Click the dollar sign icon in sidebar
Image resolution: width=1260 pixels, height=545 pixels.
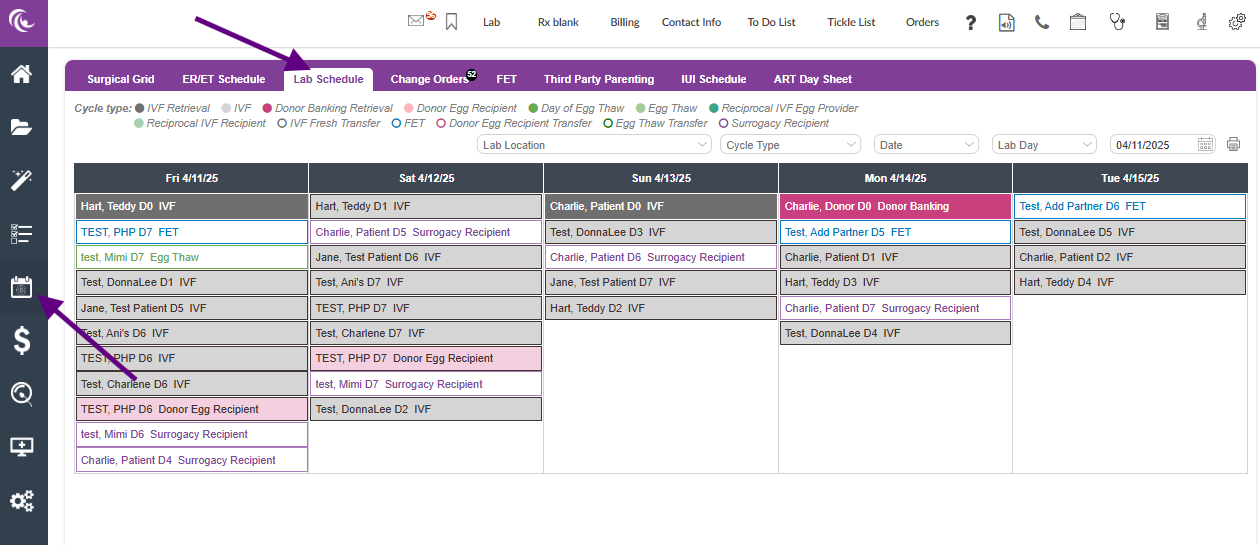coord(22,341)
